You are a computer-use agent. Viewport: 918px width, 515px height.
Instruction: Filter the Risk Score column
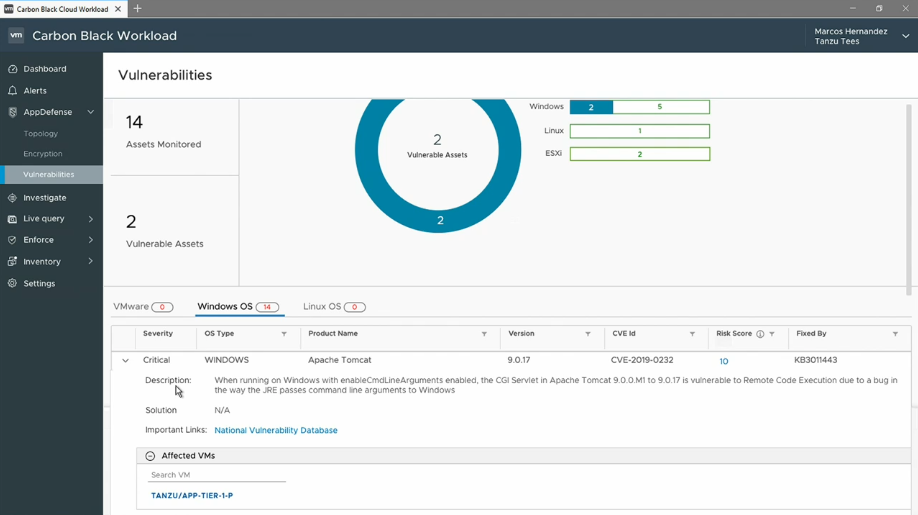point(772,334)
